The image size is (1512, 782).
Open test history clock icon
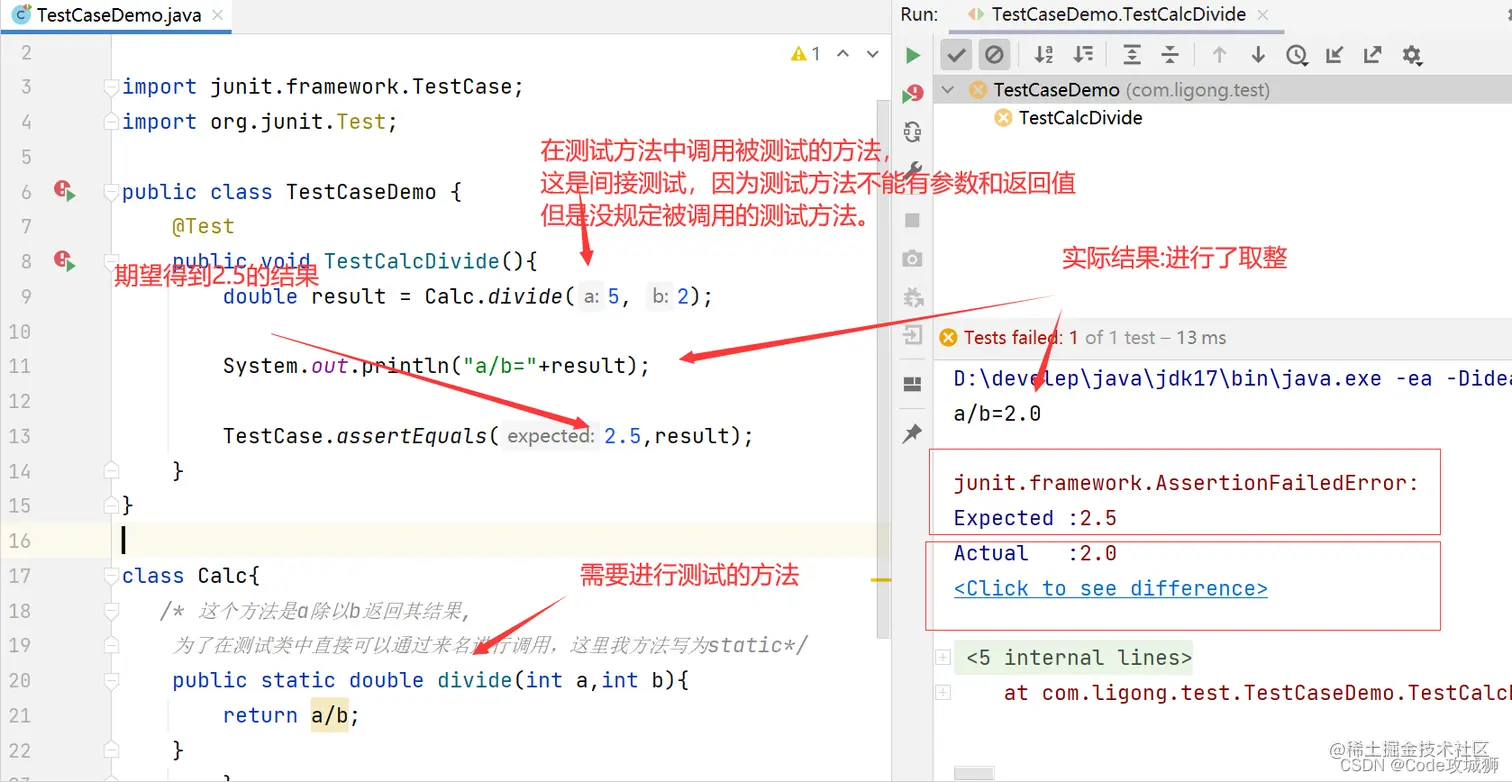point(1297,56)
